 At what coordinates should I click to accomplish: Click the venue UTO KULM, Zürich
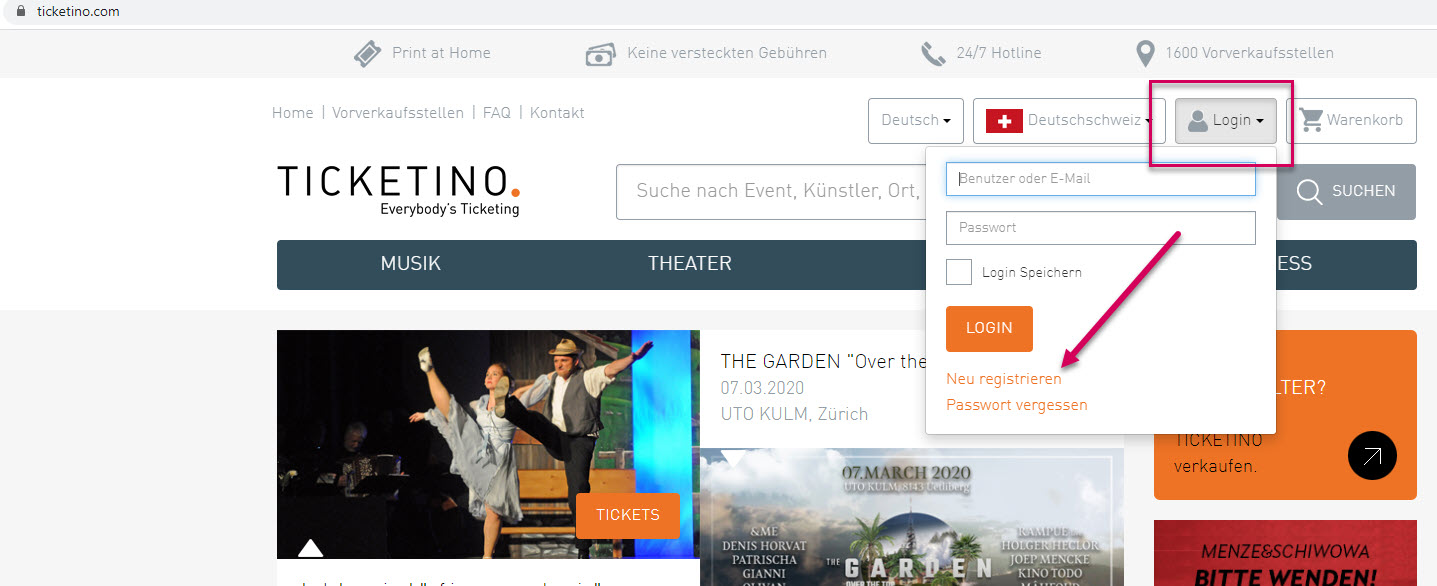click(x=794, y=414)
